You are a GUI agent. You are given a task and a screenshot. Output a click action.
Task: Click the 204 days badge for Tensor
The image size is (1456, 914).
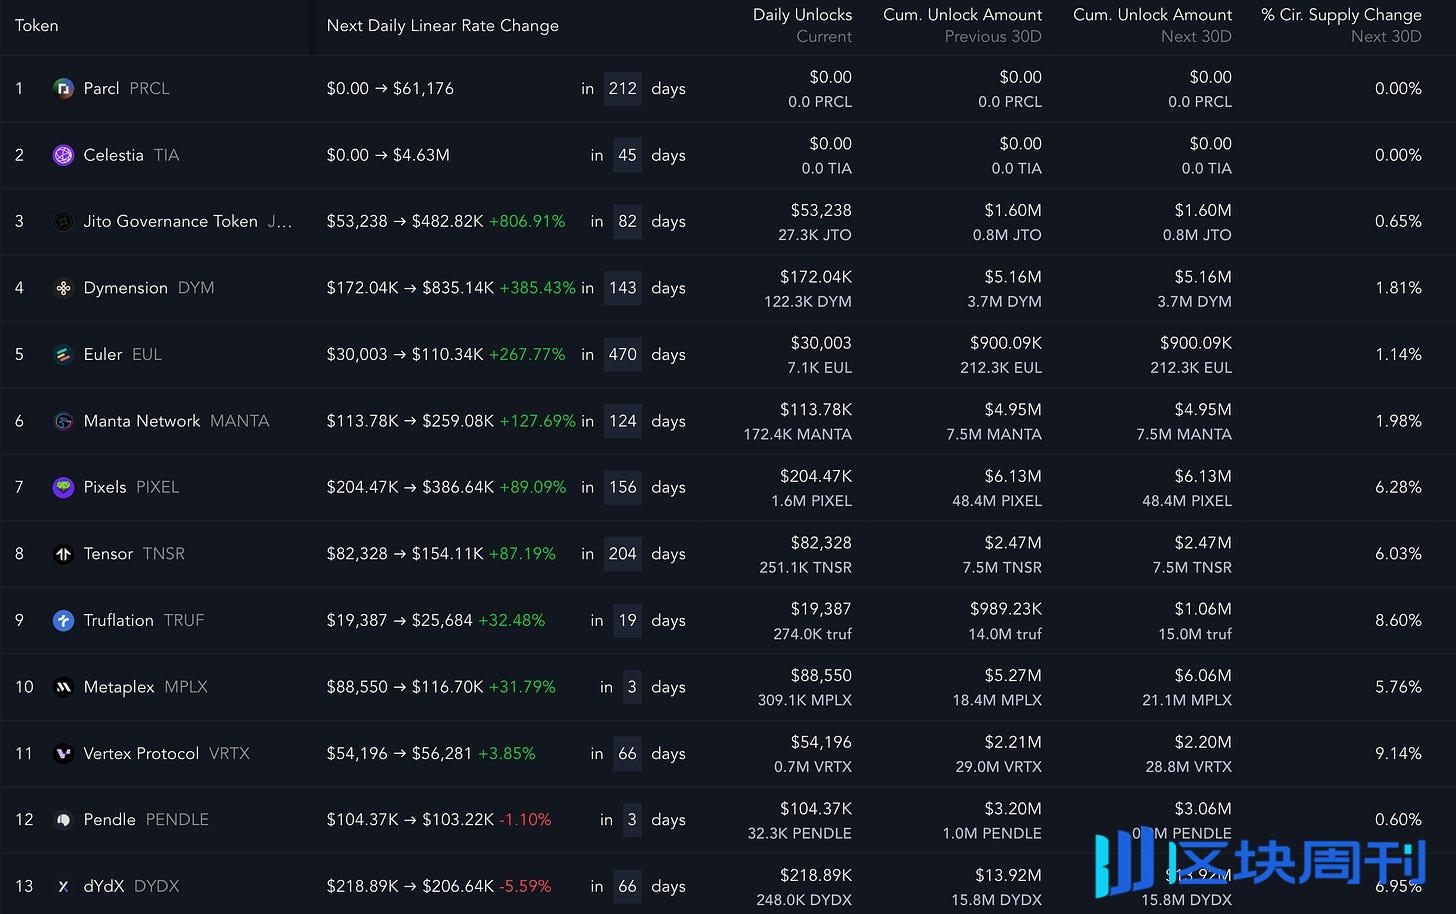tap(622, 554)
